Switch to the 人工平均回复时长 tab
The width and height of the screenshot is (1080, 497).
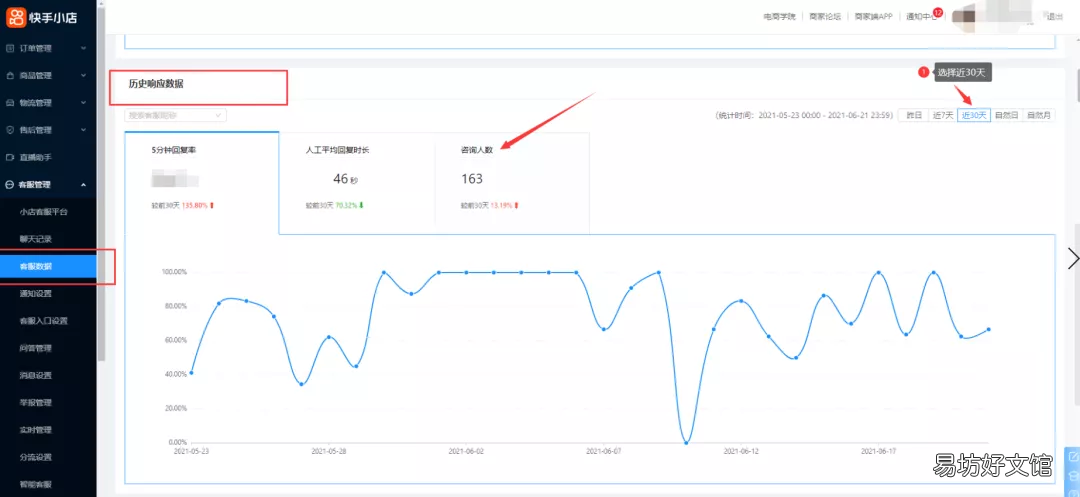coord(357,182)
